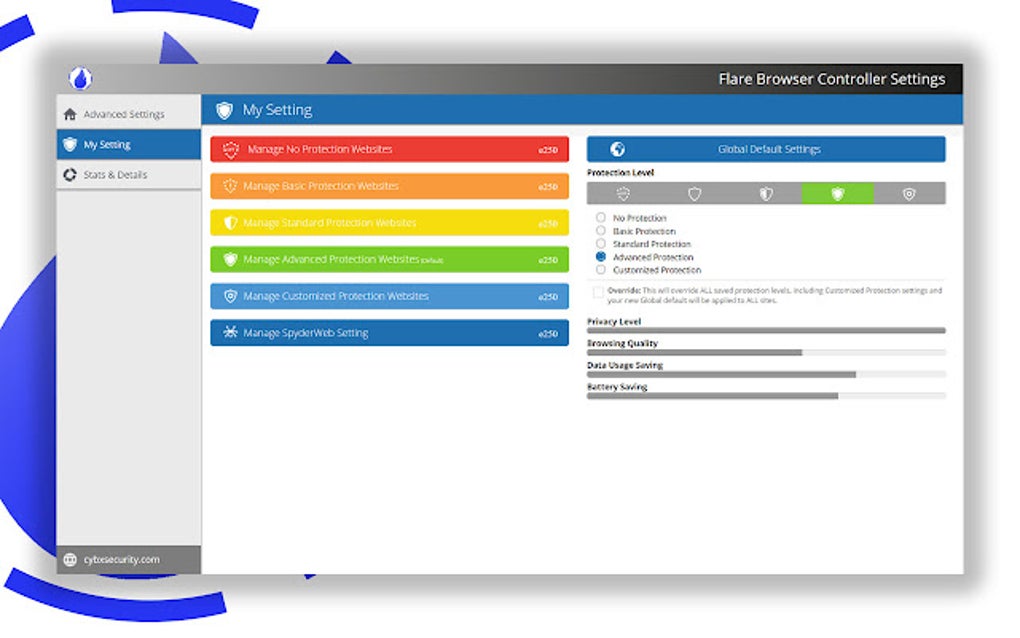Select the Customized Protection shield icon
The width and height of the screenshot is (1020, 638).
(910, 194)
